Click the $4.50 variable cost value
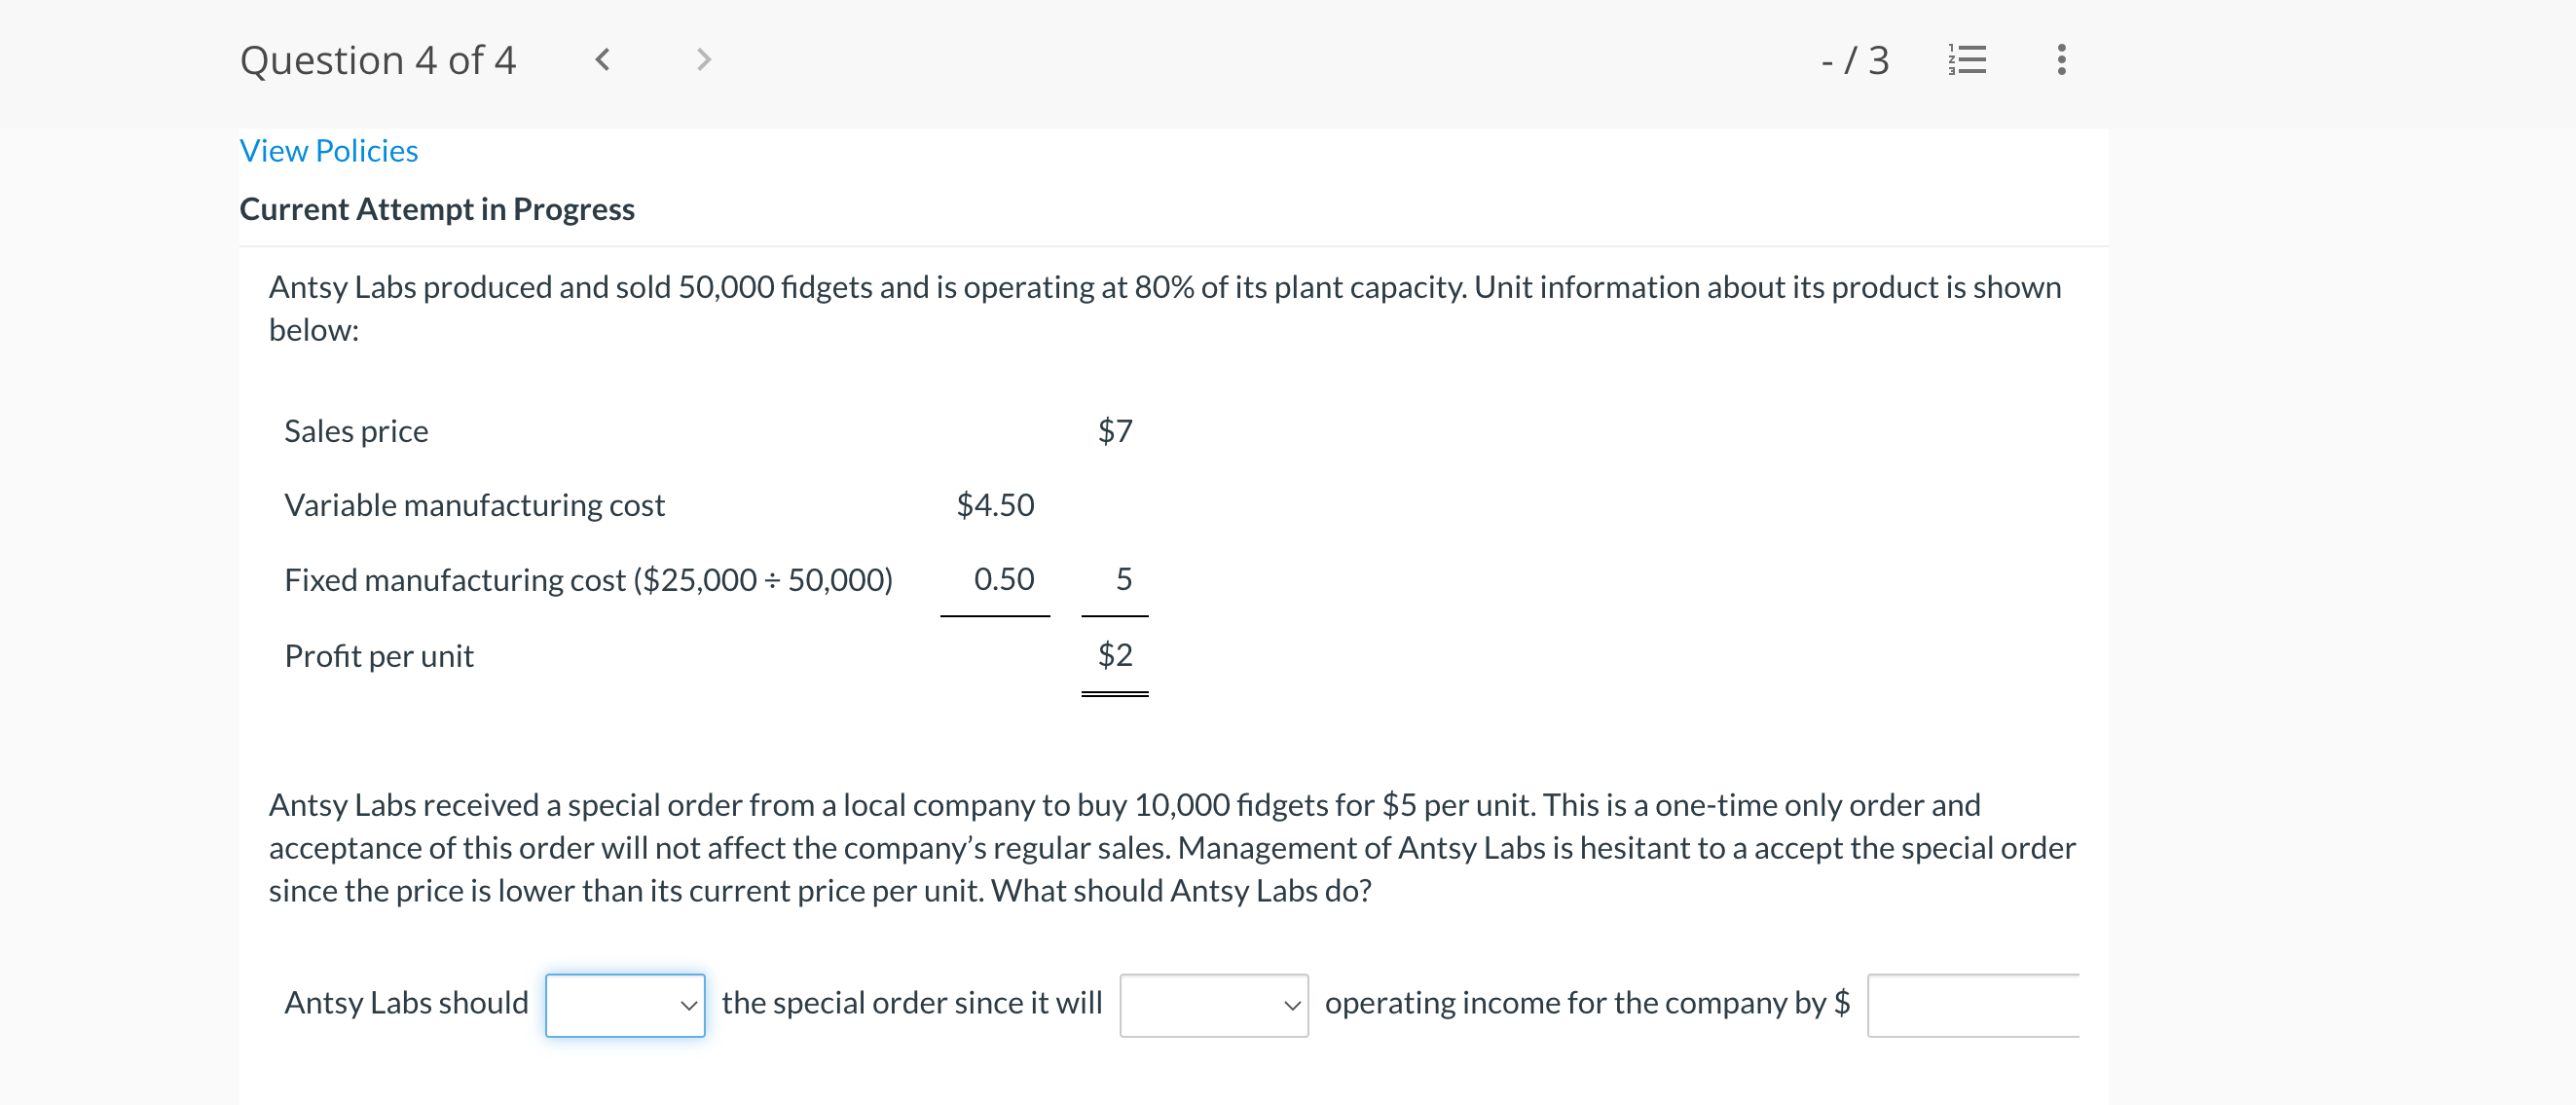 994,505
